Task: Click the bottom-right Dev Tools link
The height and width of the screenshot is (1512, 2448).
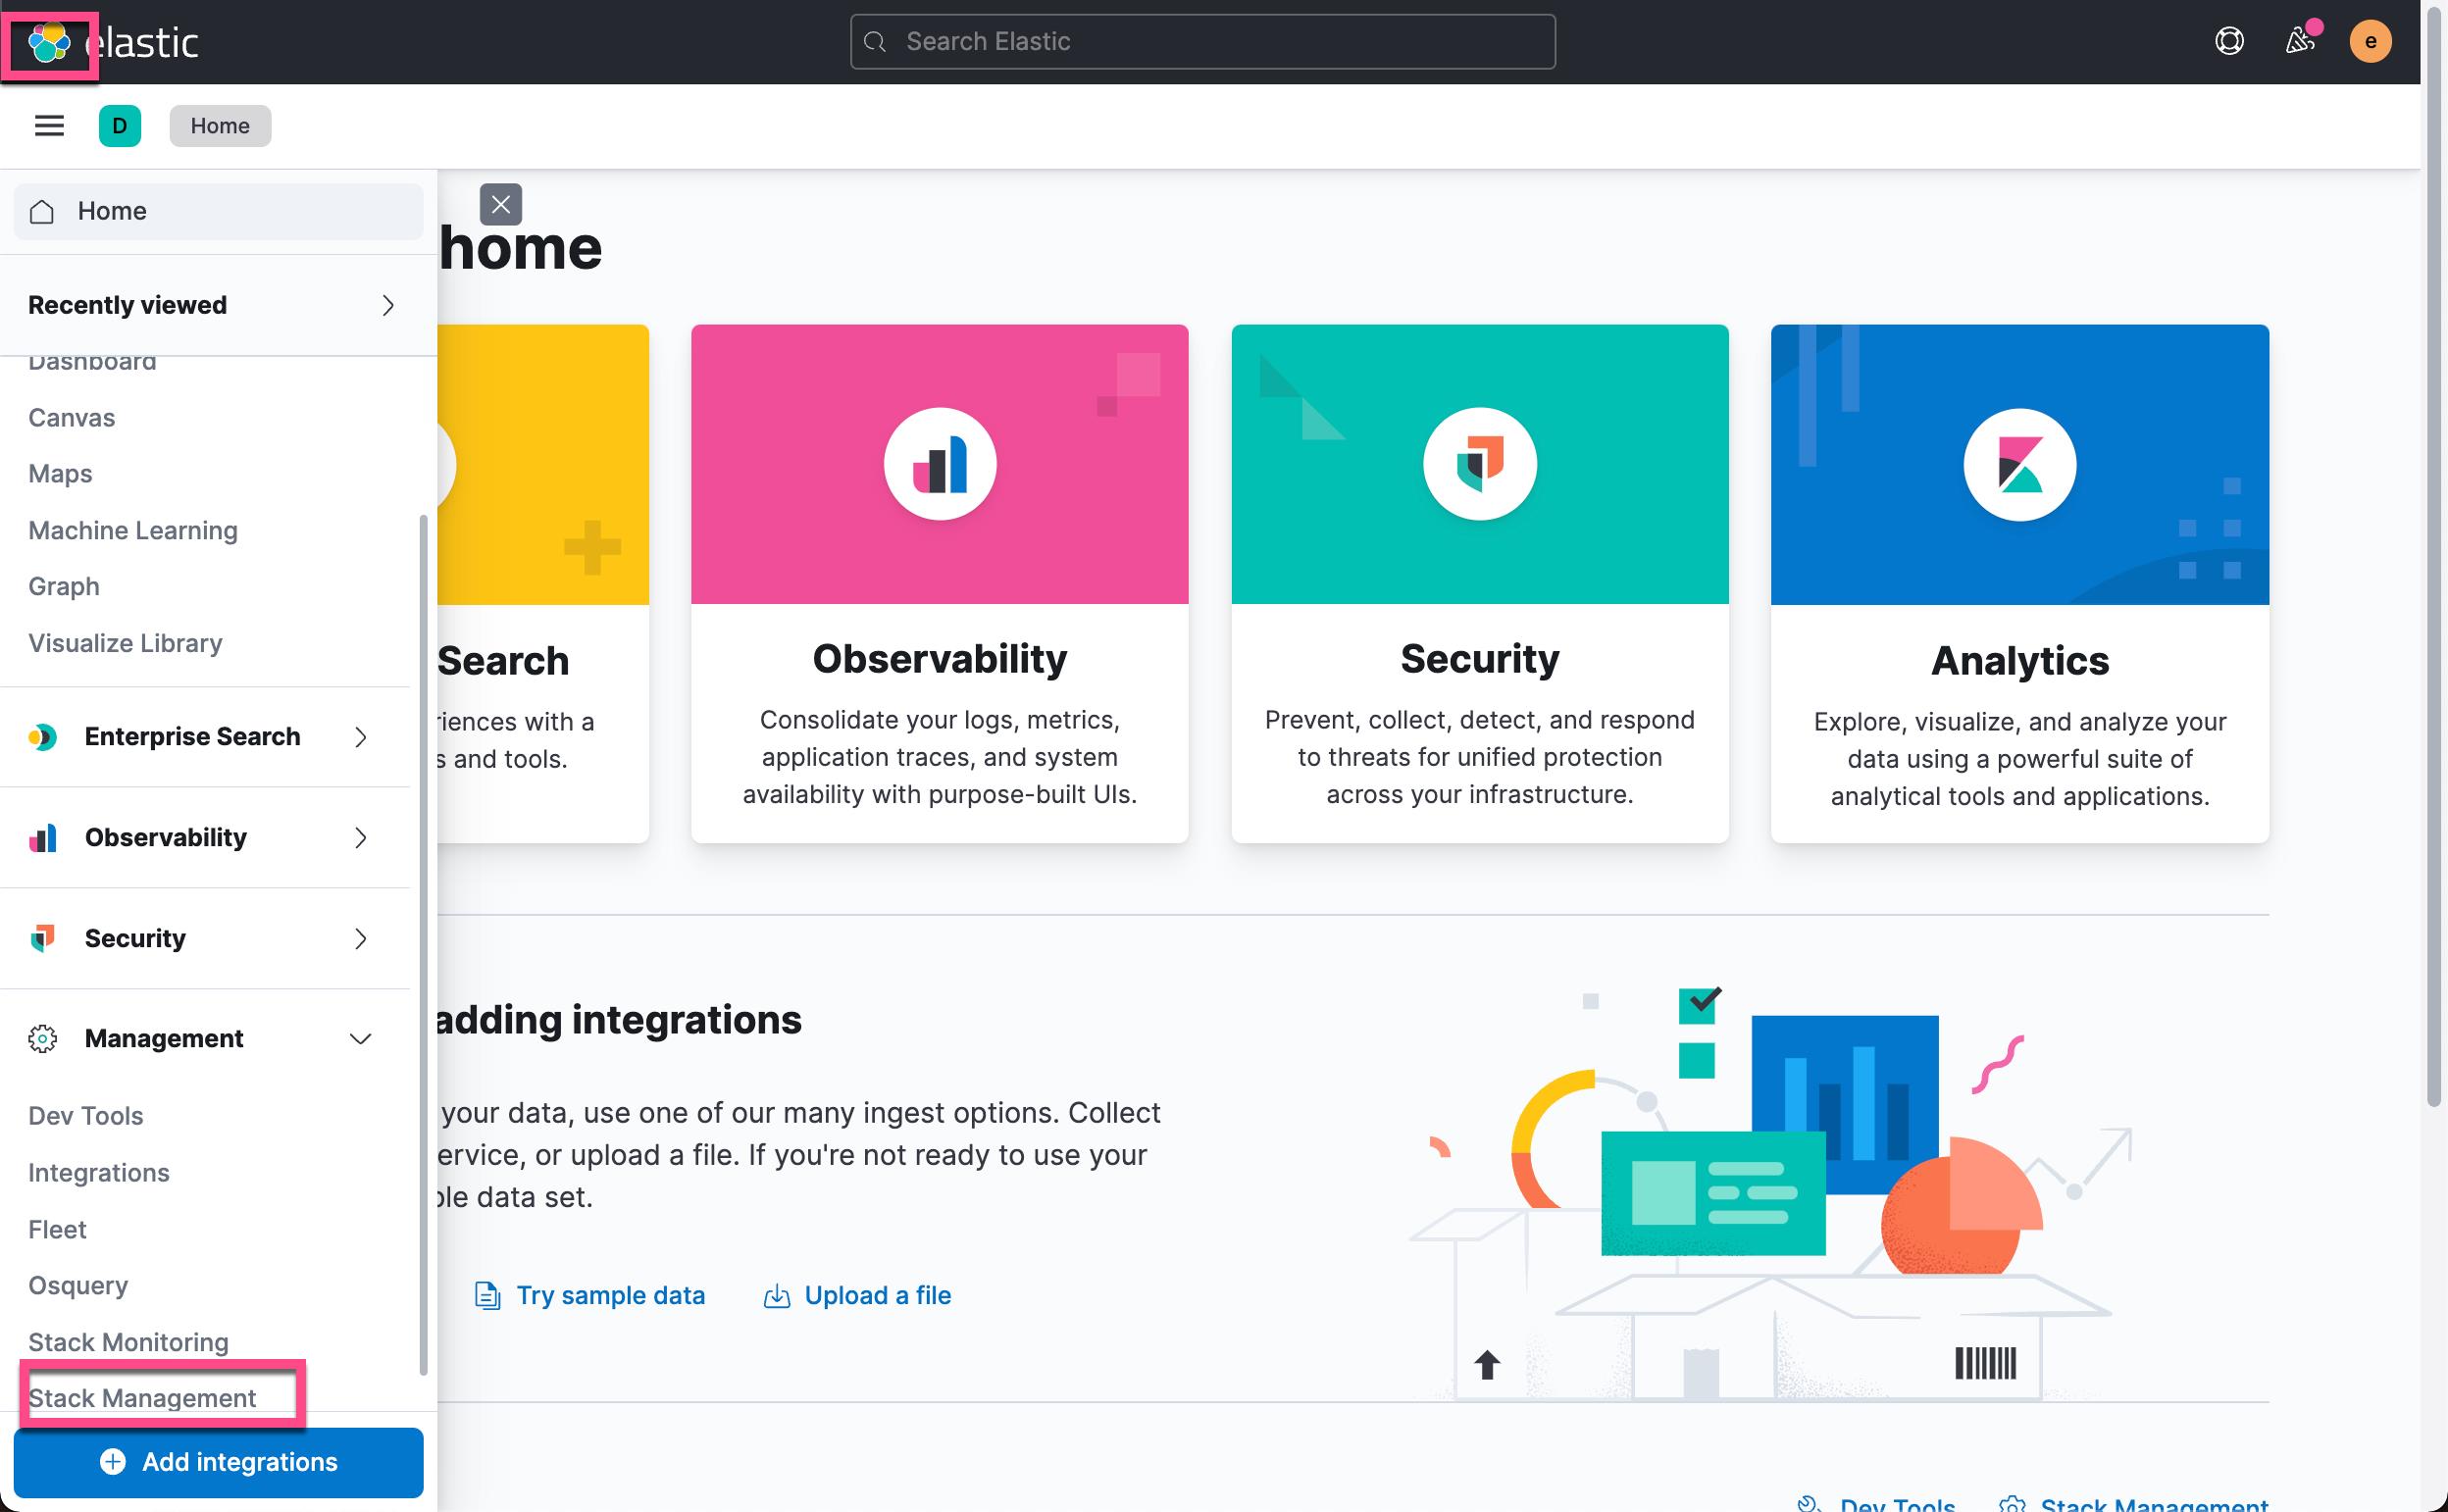Action: click(1897, 1503)
